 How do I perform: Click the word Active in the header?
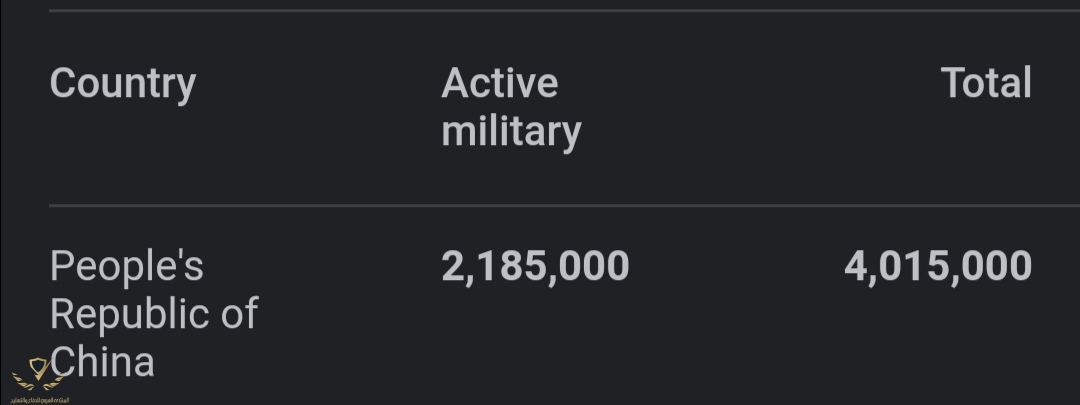point(500,83)
